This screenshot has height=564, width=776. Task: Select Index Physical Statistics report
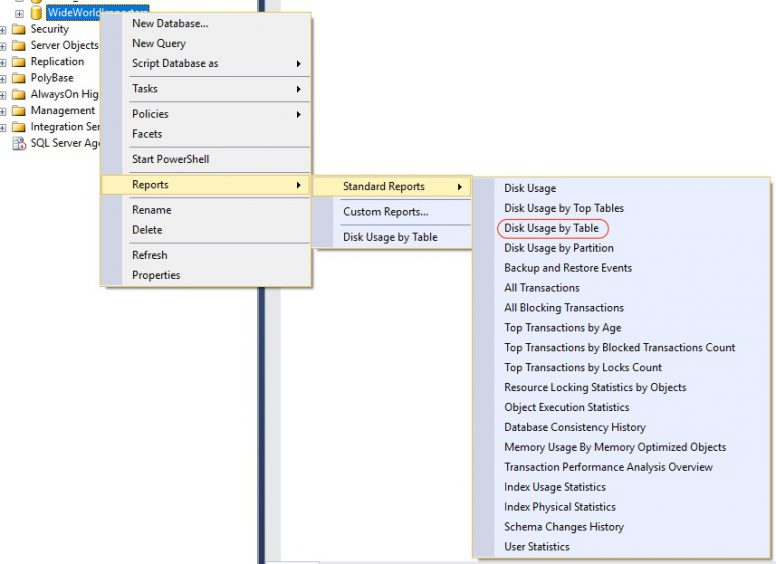point(560,507)
